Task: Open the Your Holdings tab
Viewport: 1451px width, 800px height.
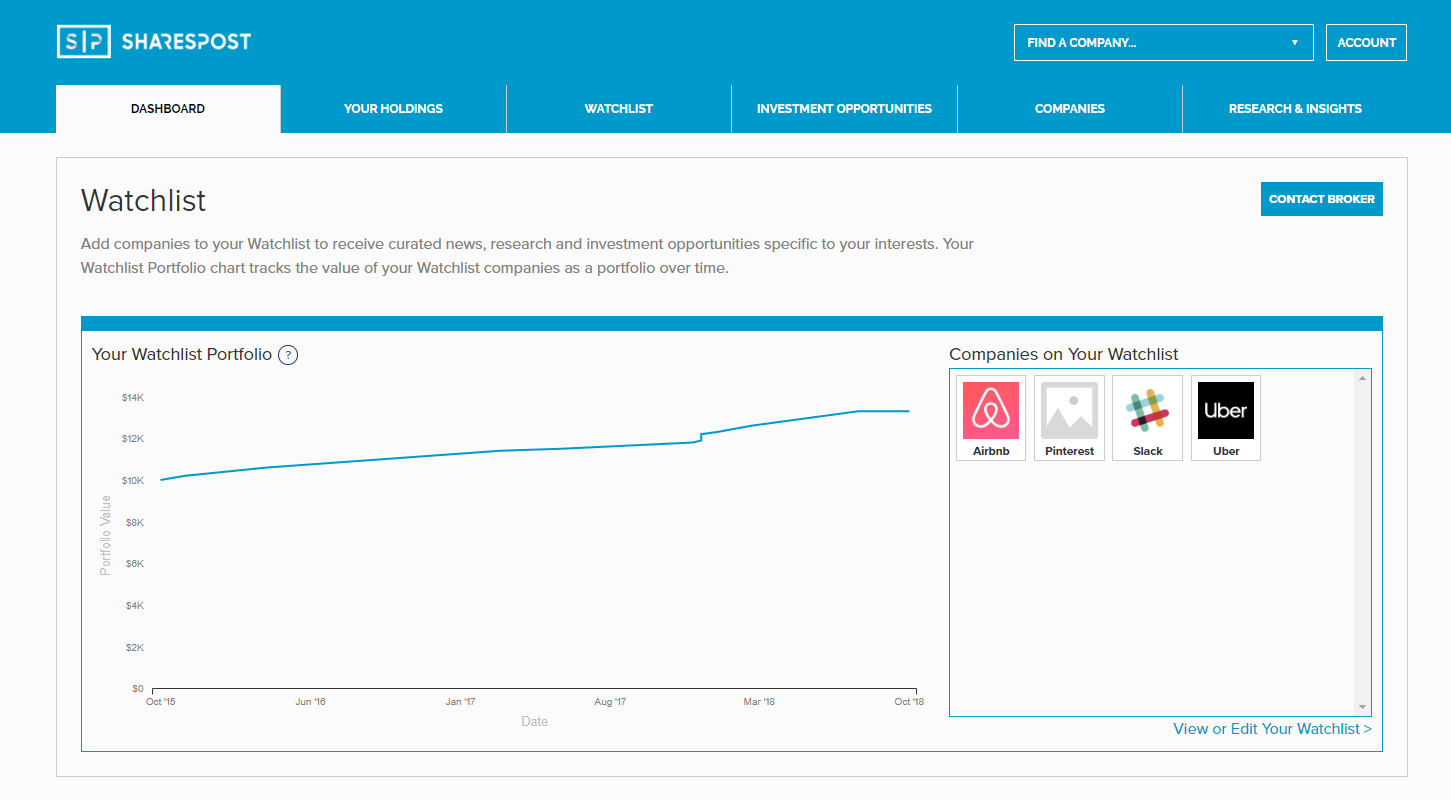Action: pyautogui.click(x=393, y=109)
